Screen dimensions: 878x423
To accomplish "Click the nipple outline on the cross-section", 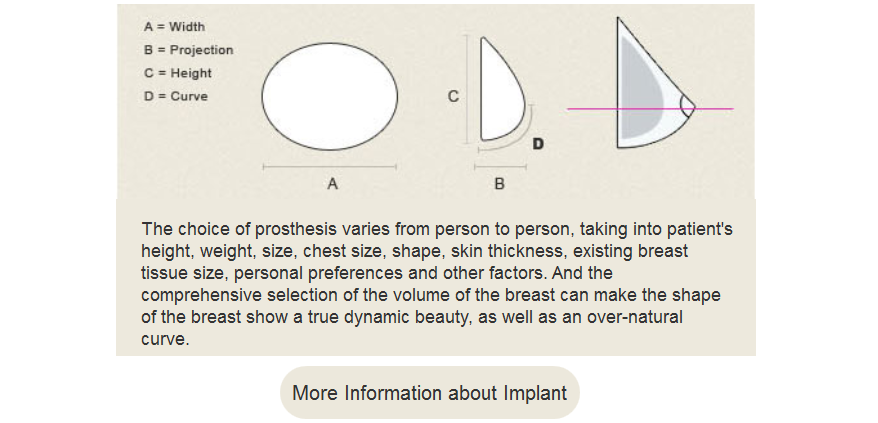I will [x=687, y=106].
